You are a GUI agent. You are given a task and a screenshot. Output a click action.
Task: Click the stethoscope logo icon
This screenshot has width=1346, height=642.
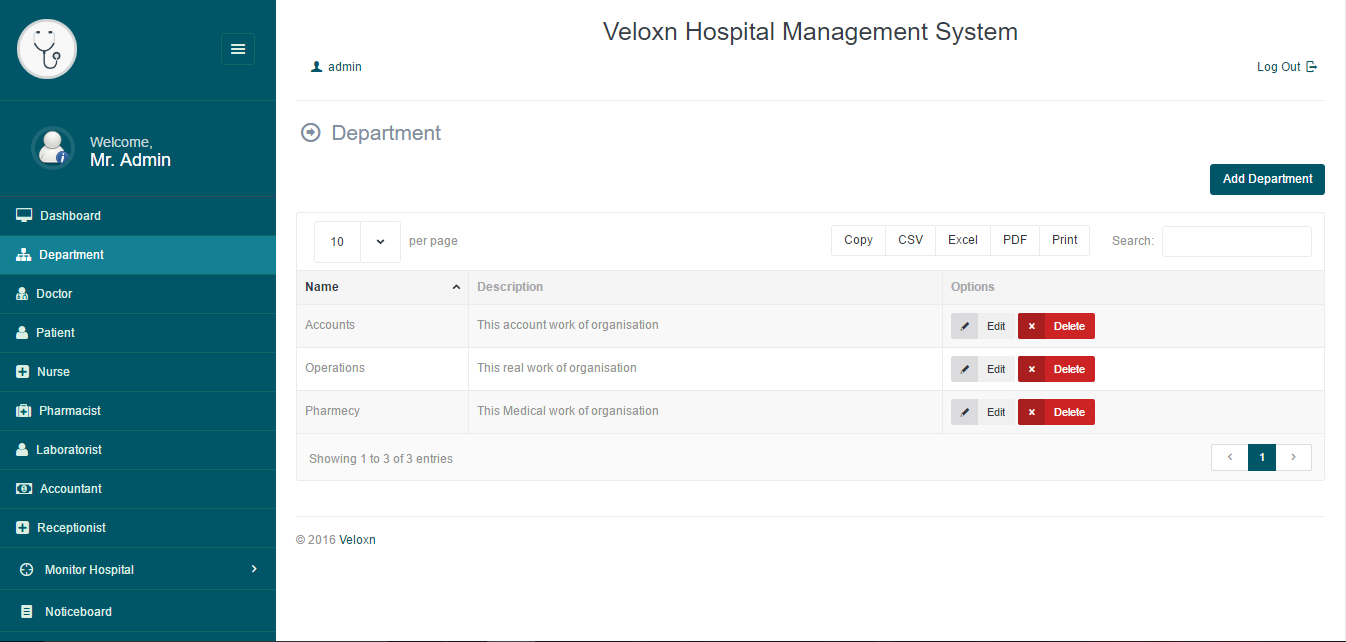point(47,49)
